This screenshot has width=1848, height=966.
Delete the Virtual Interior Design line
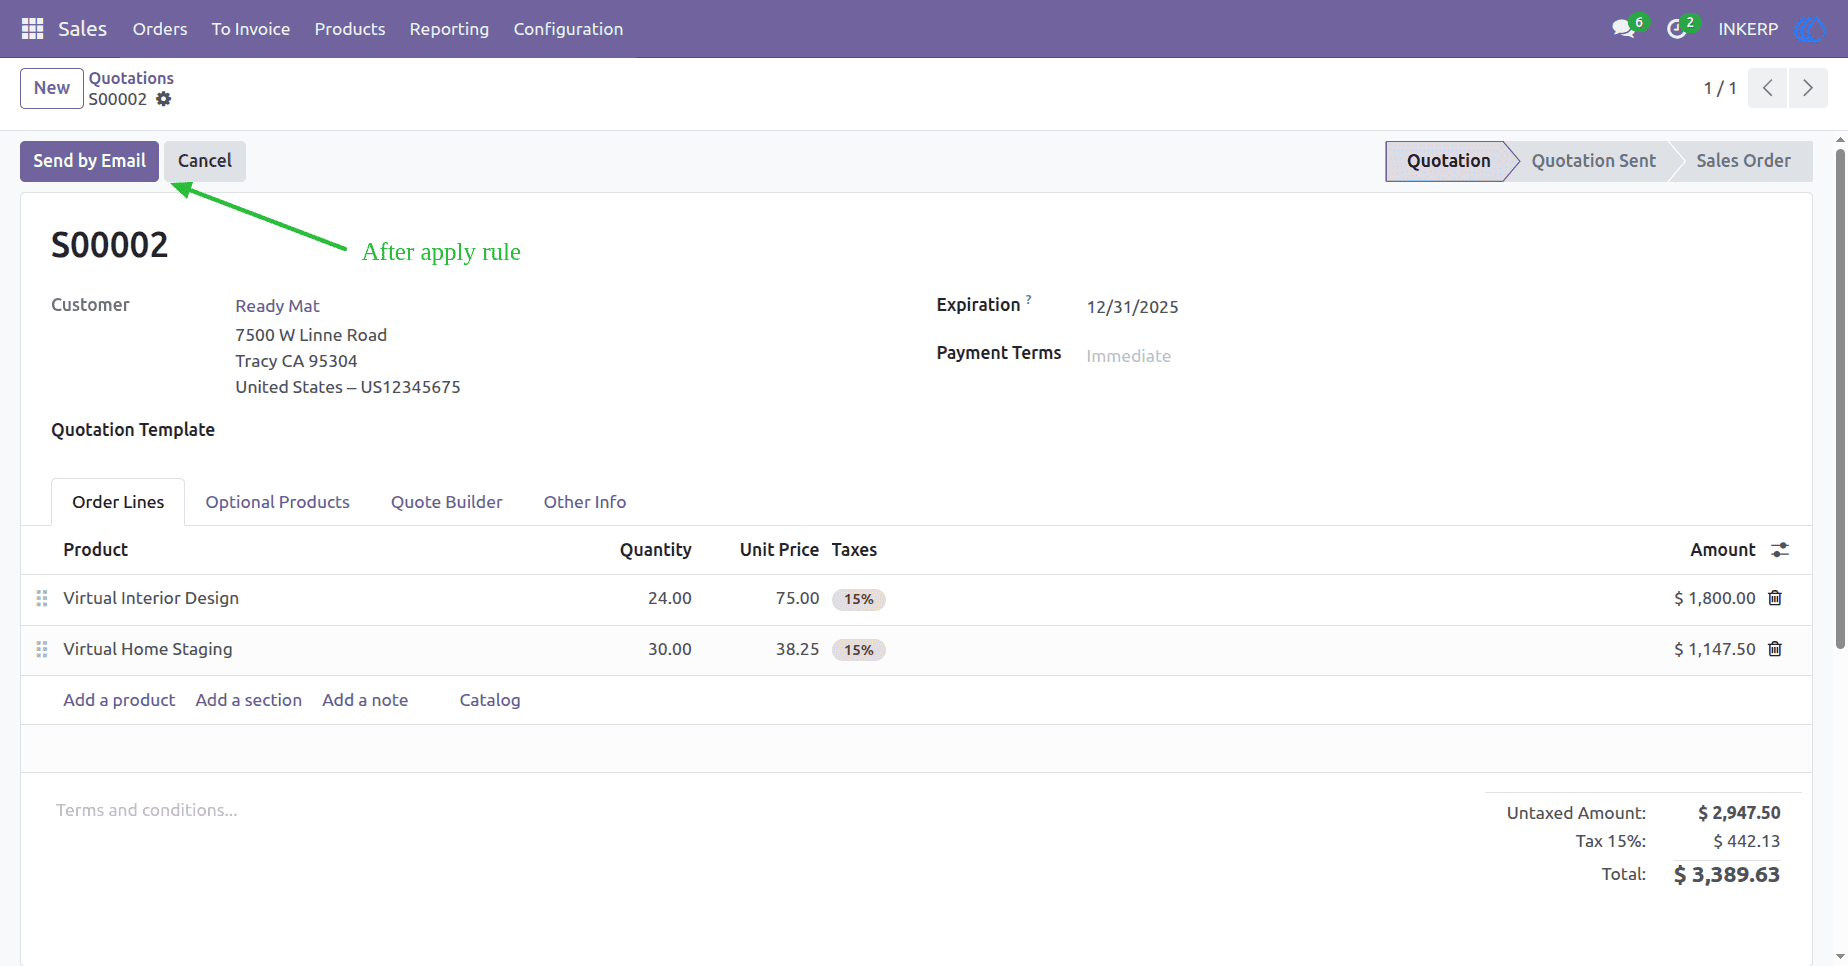click(x=1775, y=598)
